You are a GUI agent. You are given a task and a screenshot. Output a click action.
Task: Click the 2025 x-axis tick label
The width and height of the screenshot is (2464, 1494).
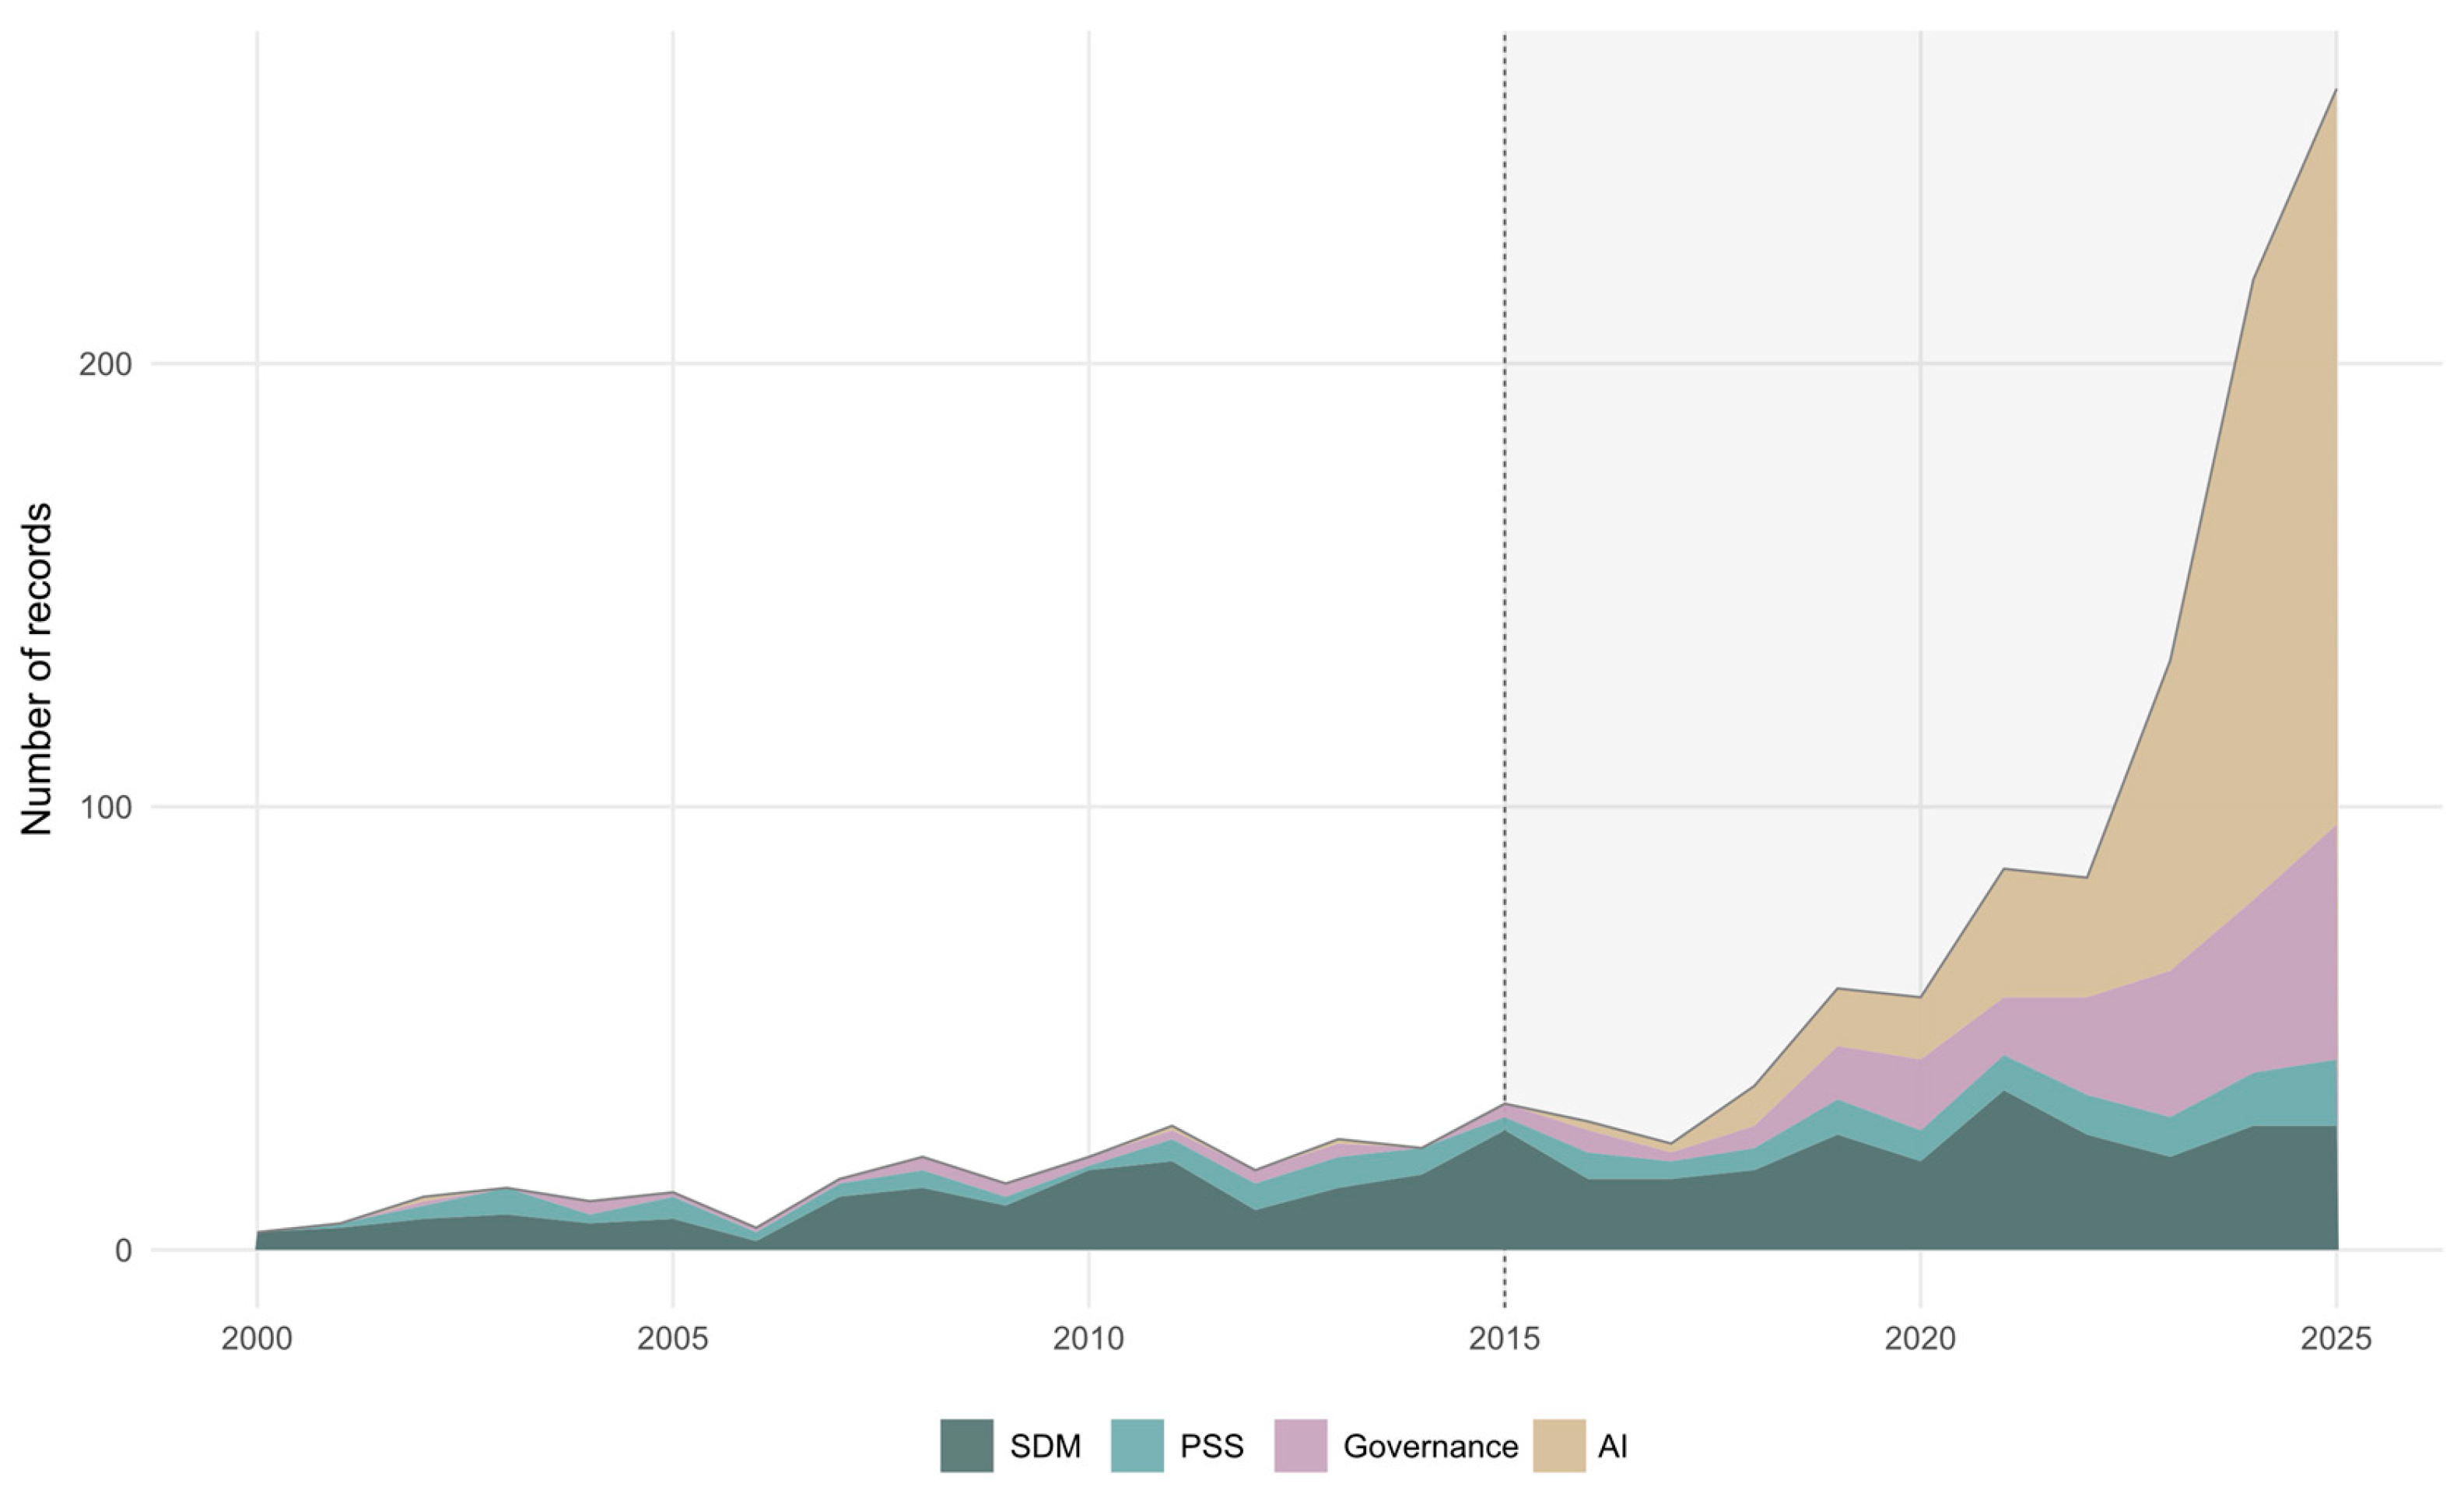pos(2336,1339)
